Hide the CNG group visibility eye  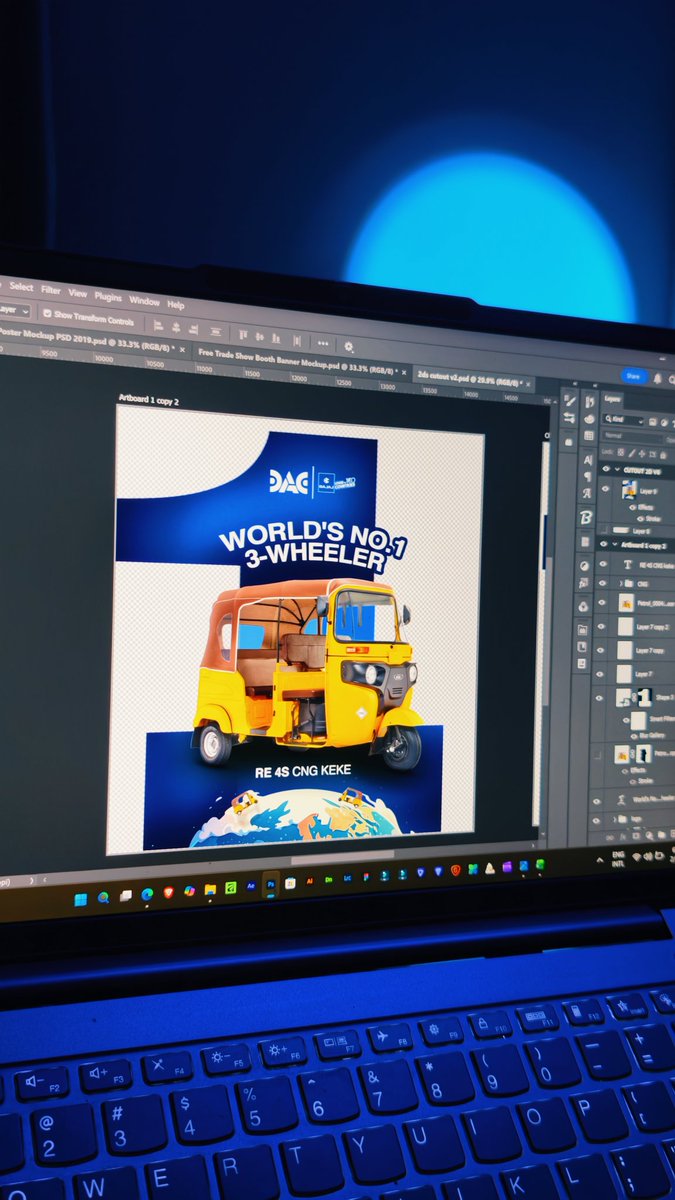click(x=602, y=583)
